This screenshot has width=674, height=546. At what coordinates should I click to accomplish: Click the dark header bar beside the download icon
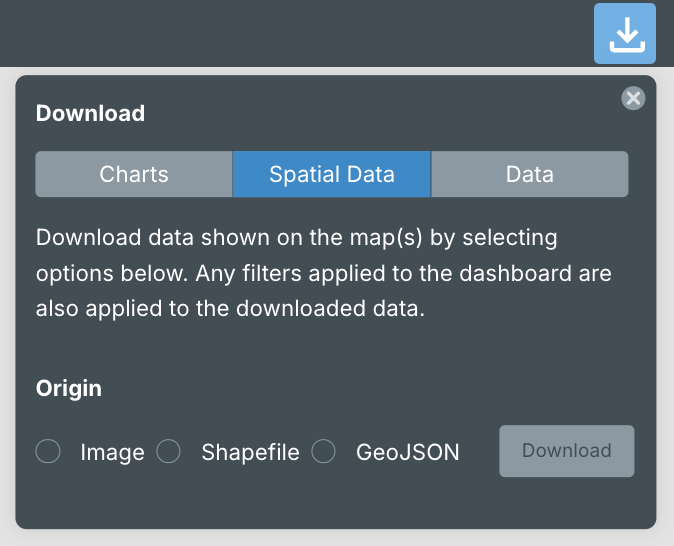pos(300,34)
